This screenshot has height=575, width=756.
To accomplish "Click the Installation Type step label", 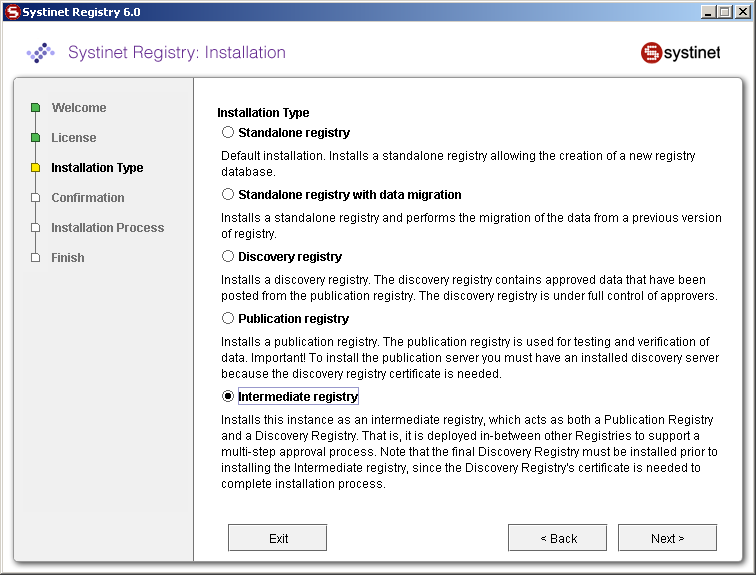I will point(97,168).
